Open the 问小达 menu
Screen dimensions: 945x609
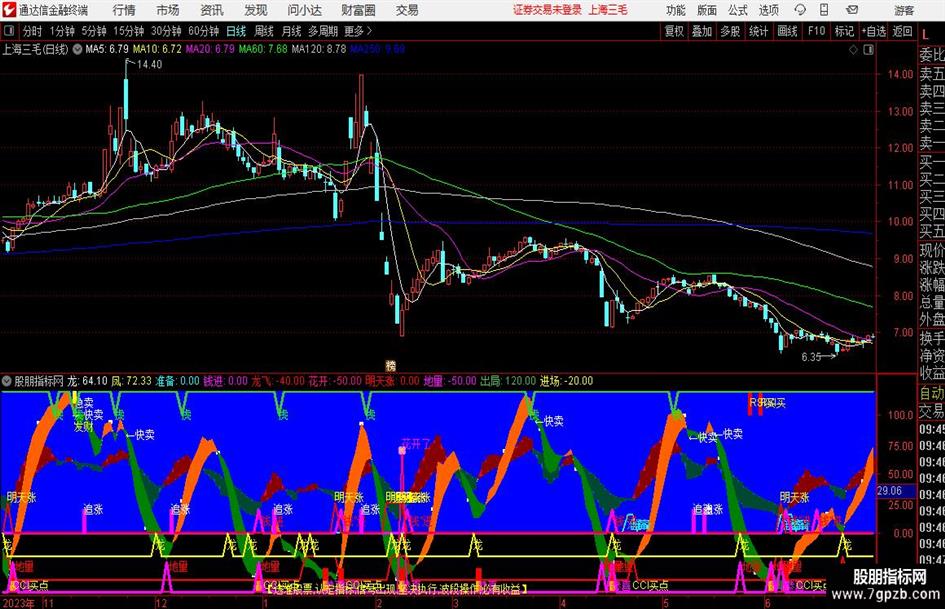(304, 10)
